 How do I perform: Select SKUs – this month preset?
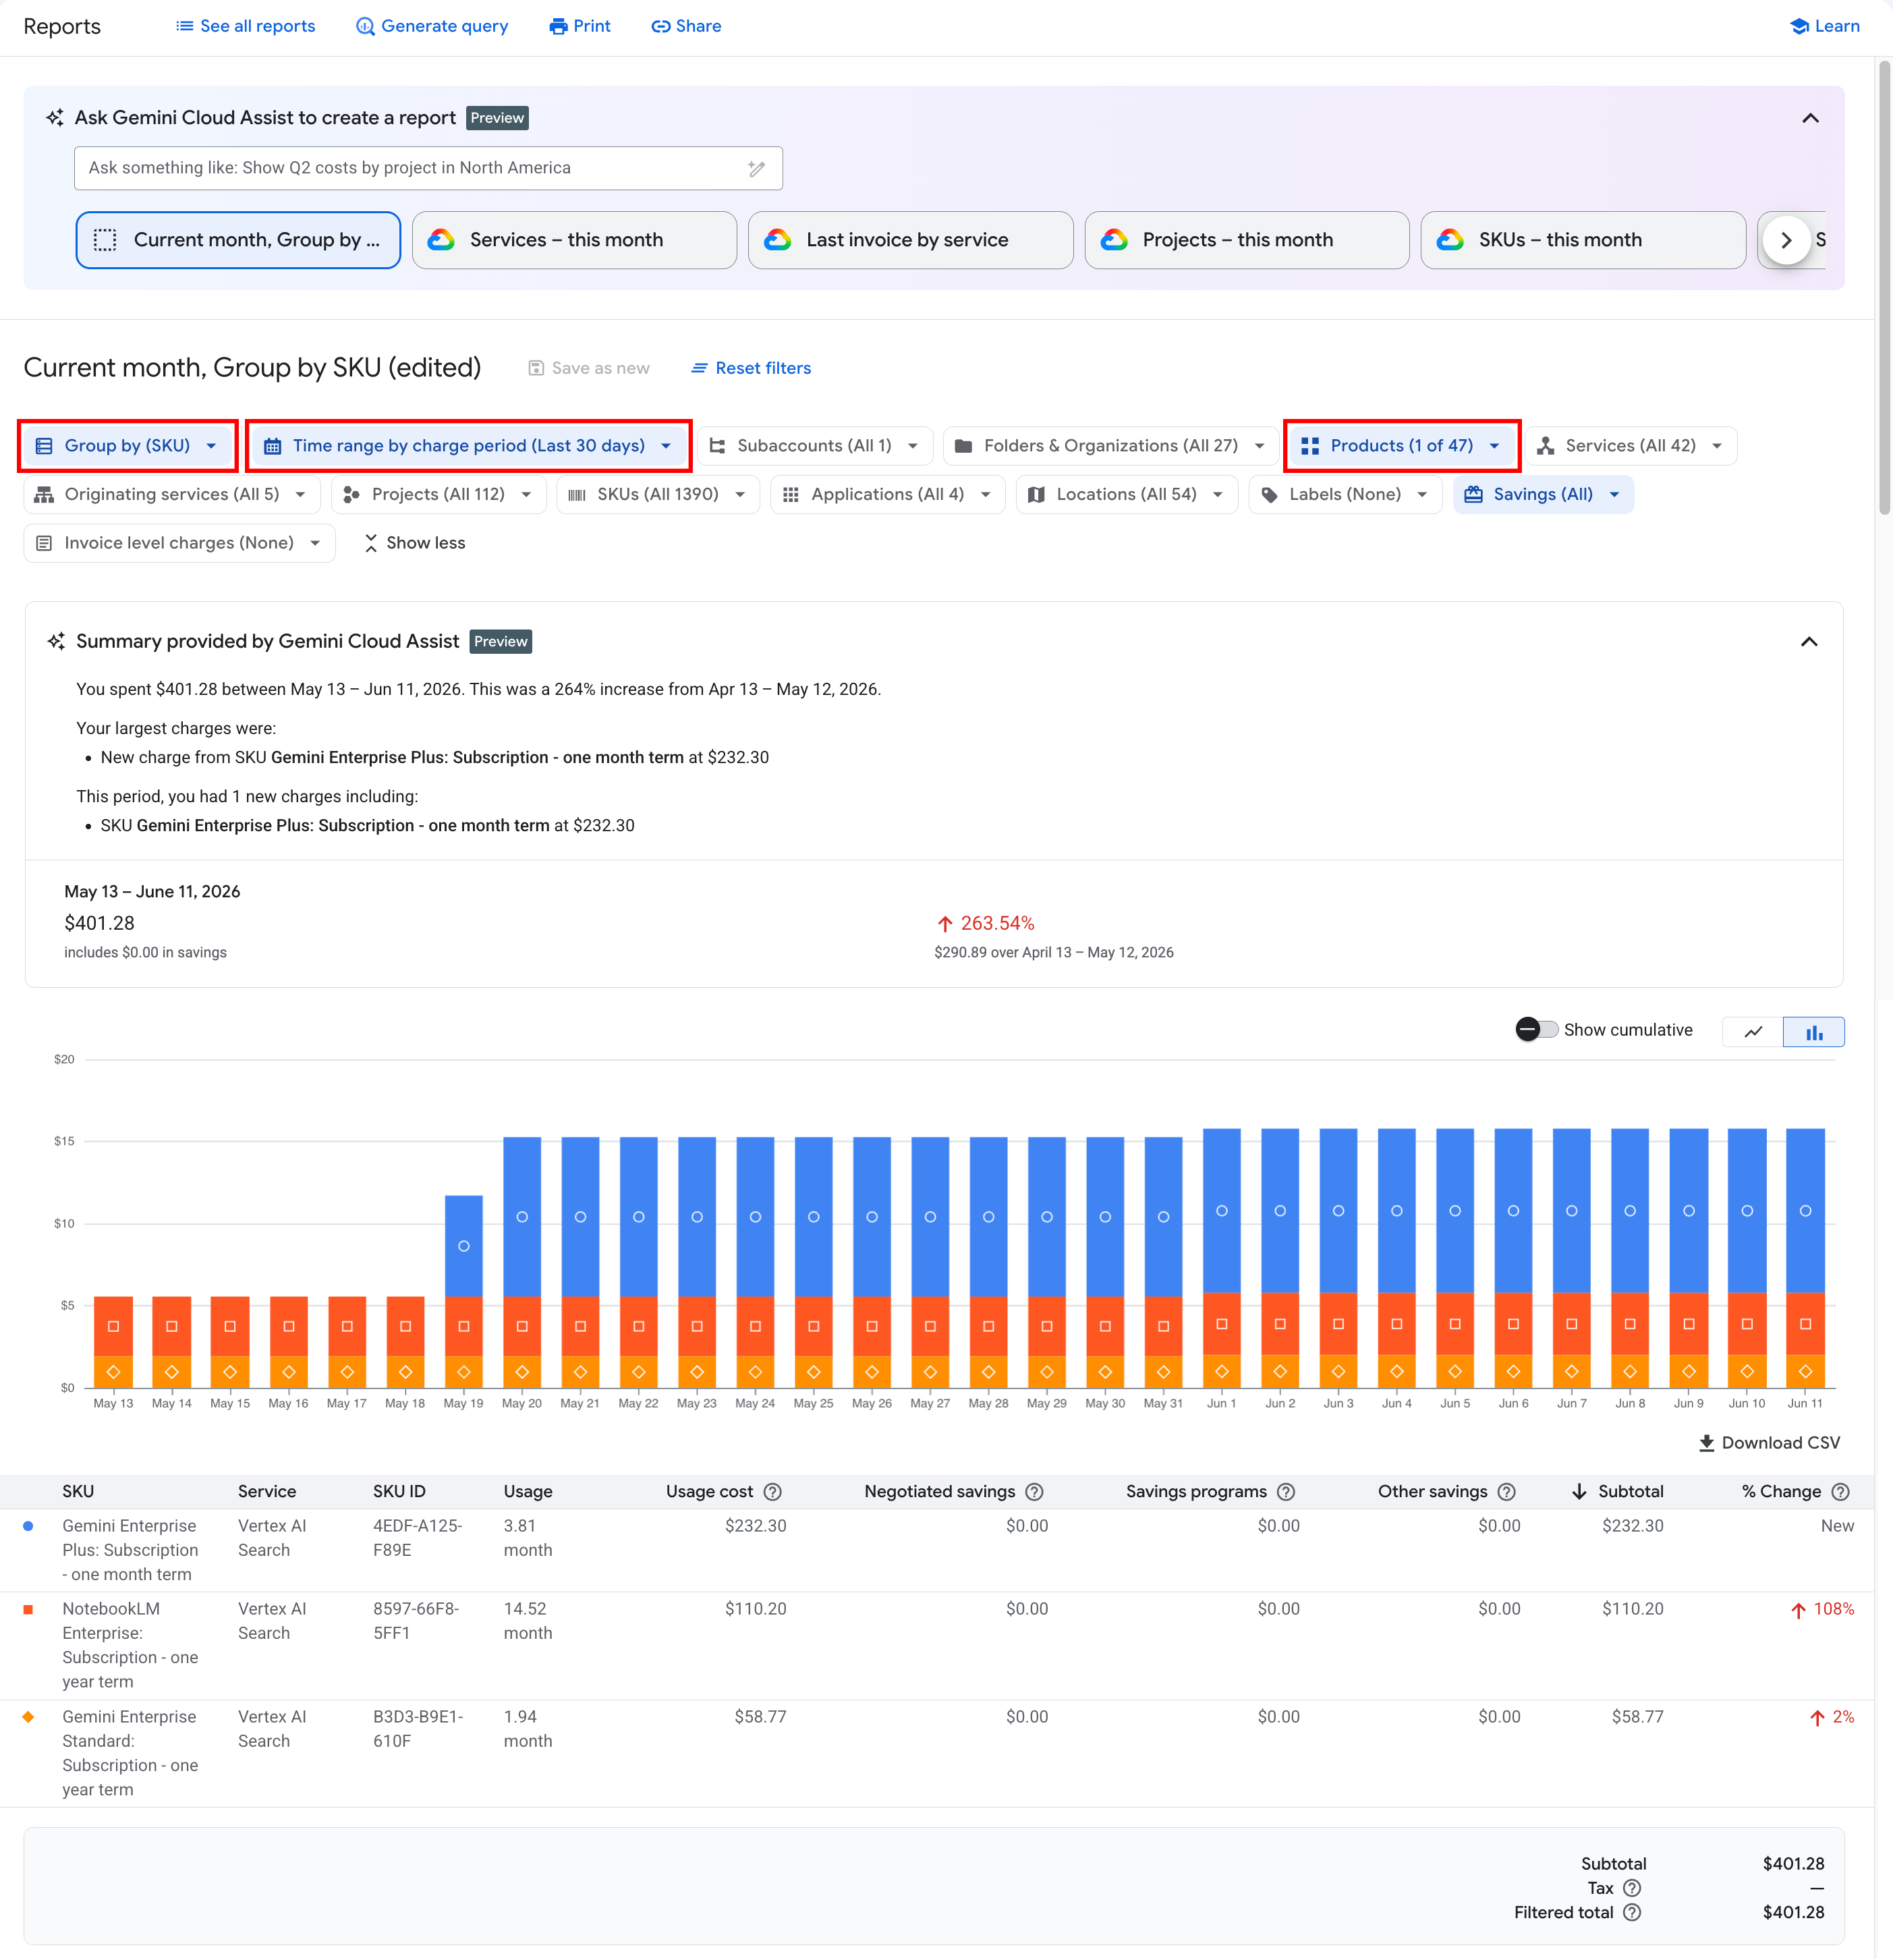click(x=1583, y=240)
